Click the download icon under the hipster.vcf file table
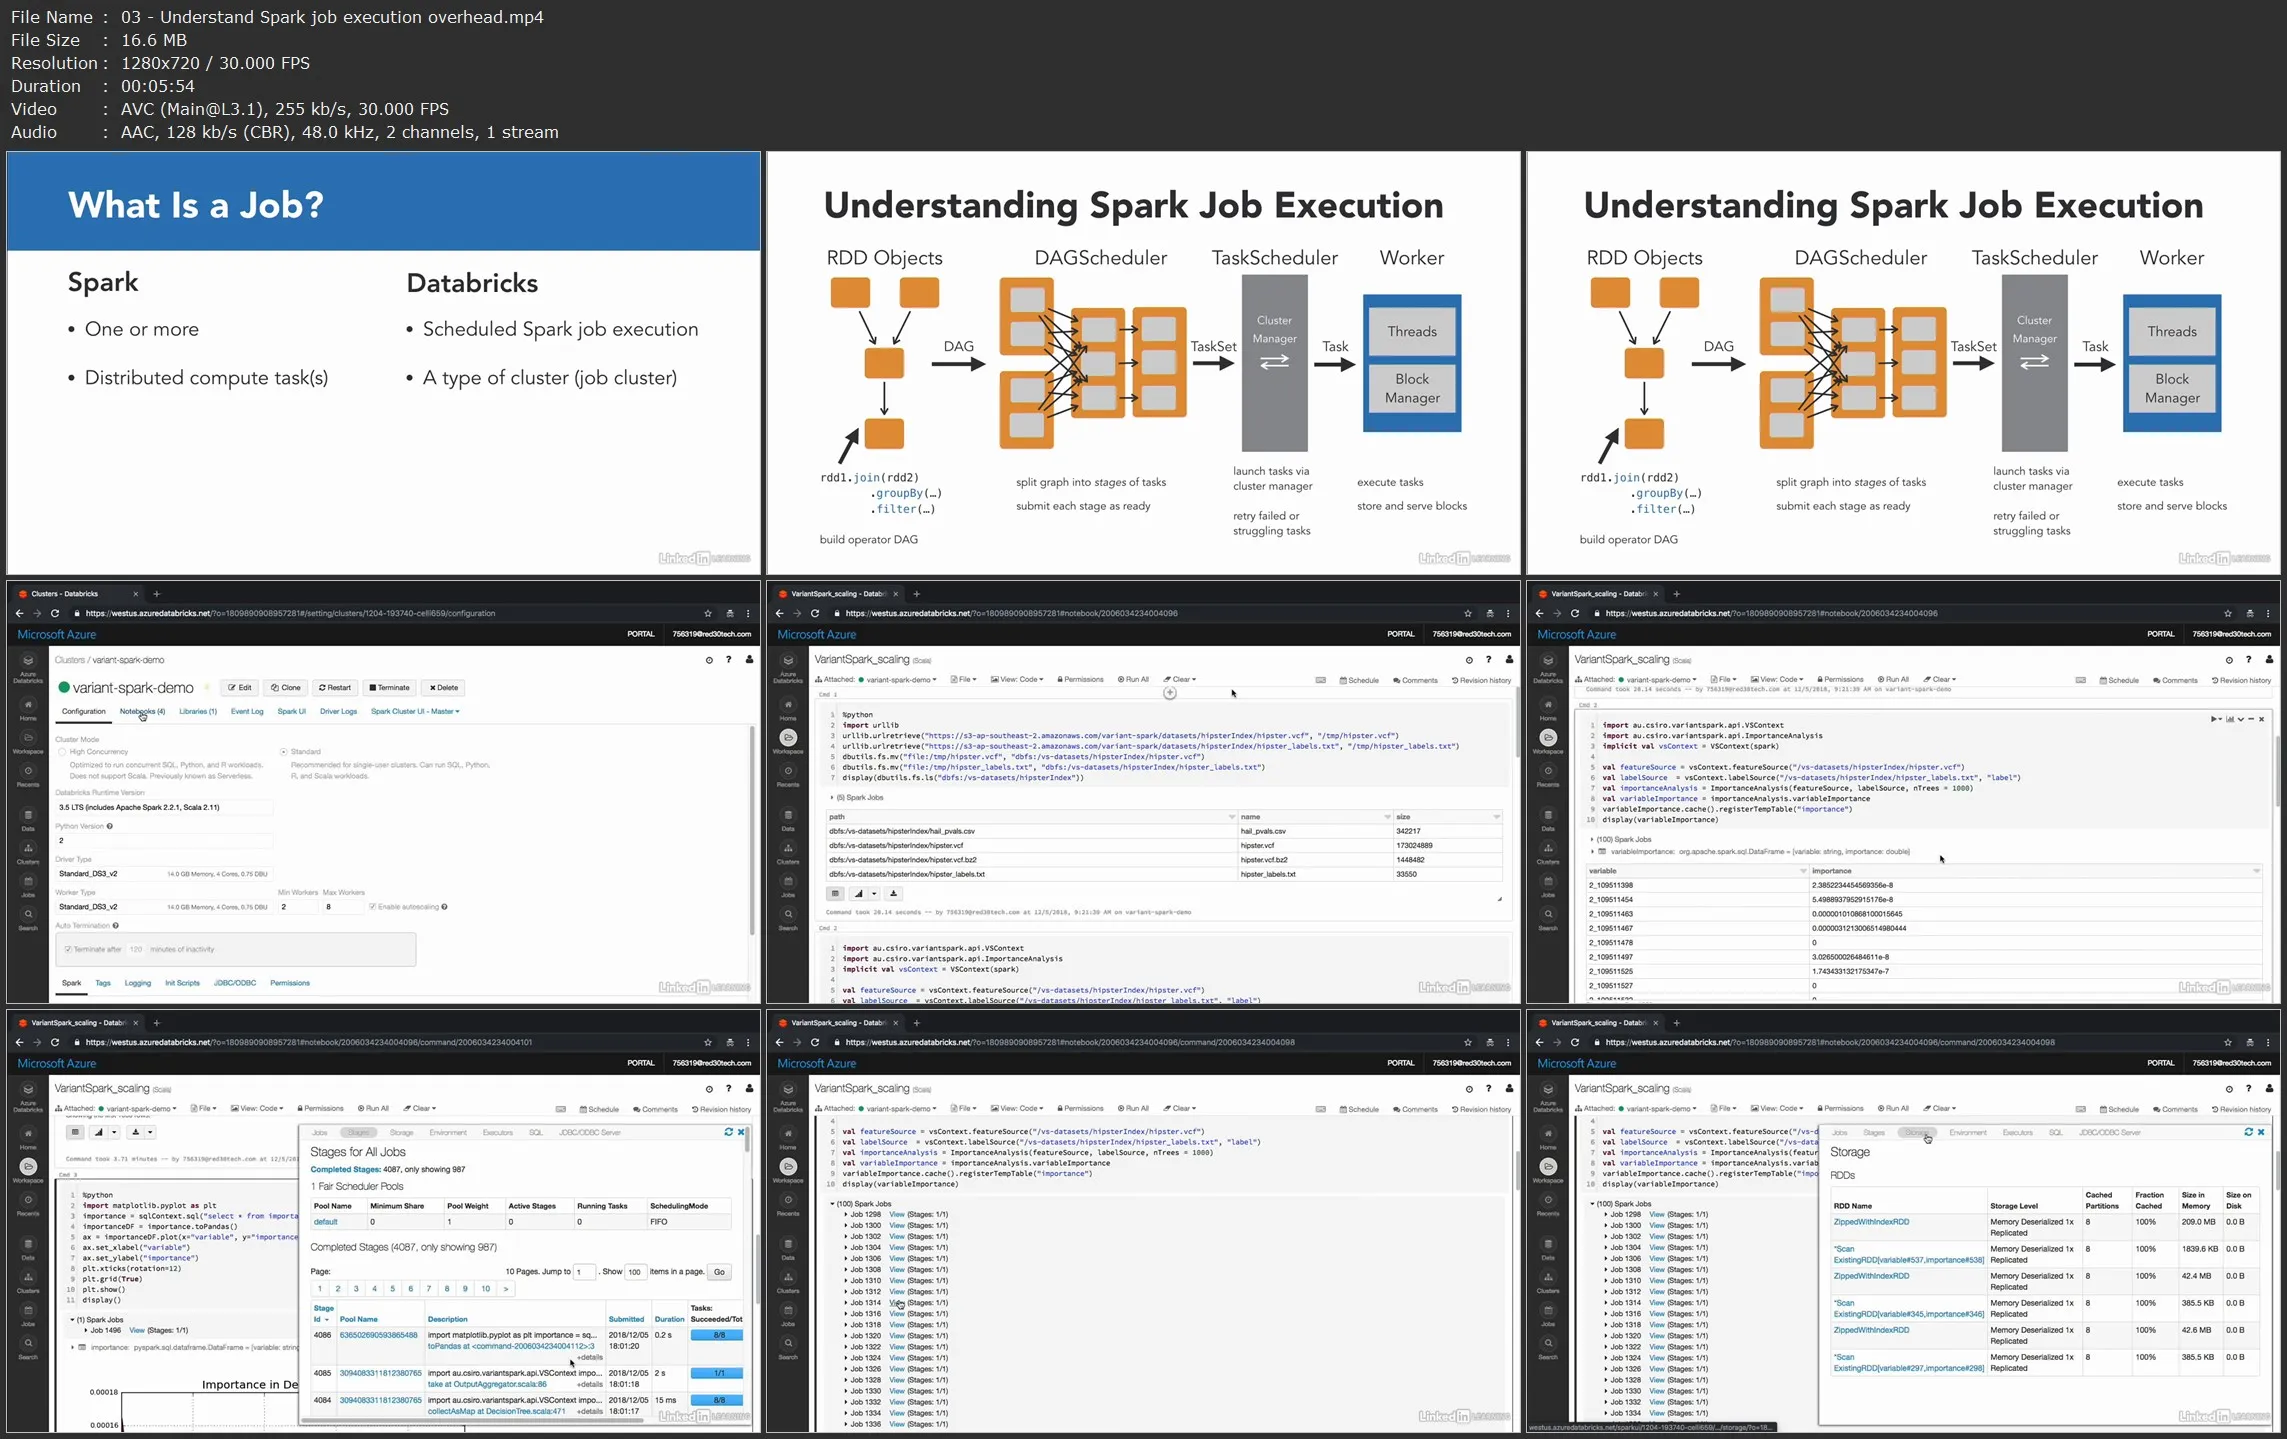Image resolution: width=2287 pixels, height=1439 pixels. click(894, 893)
